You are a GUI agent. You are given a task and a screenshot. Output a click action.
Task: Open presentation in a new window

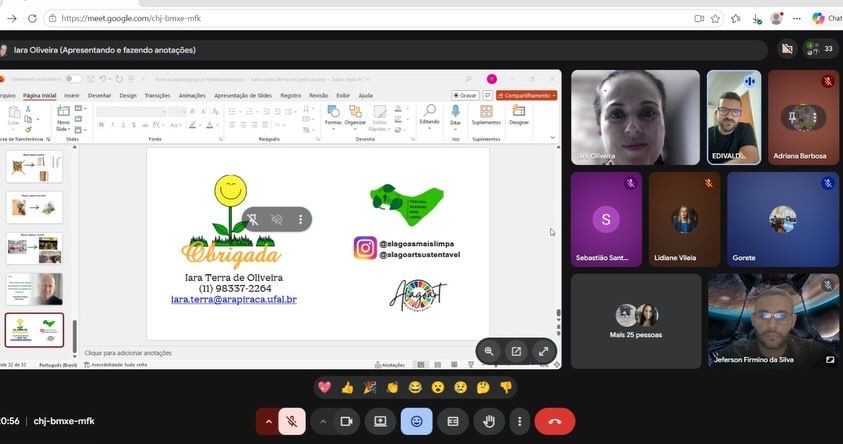tap(516, 351)
